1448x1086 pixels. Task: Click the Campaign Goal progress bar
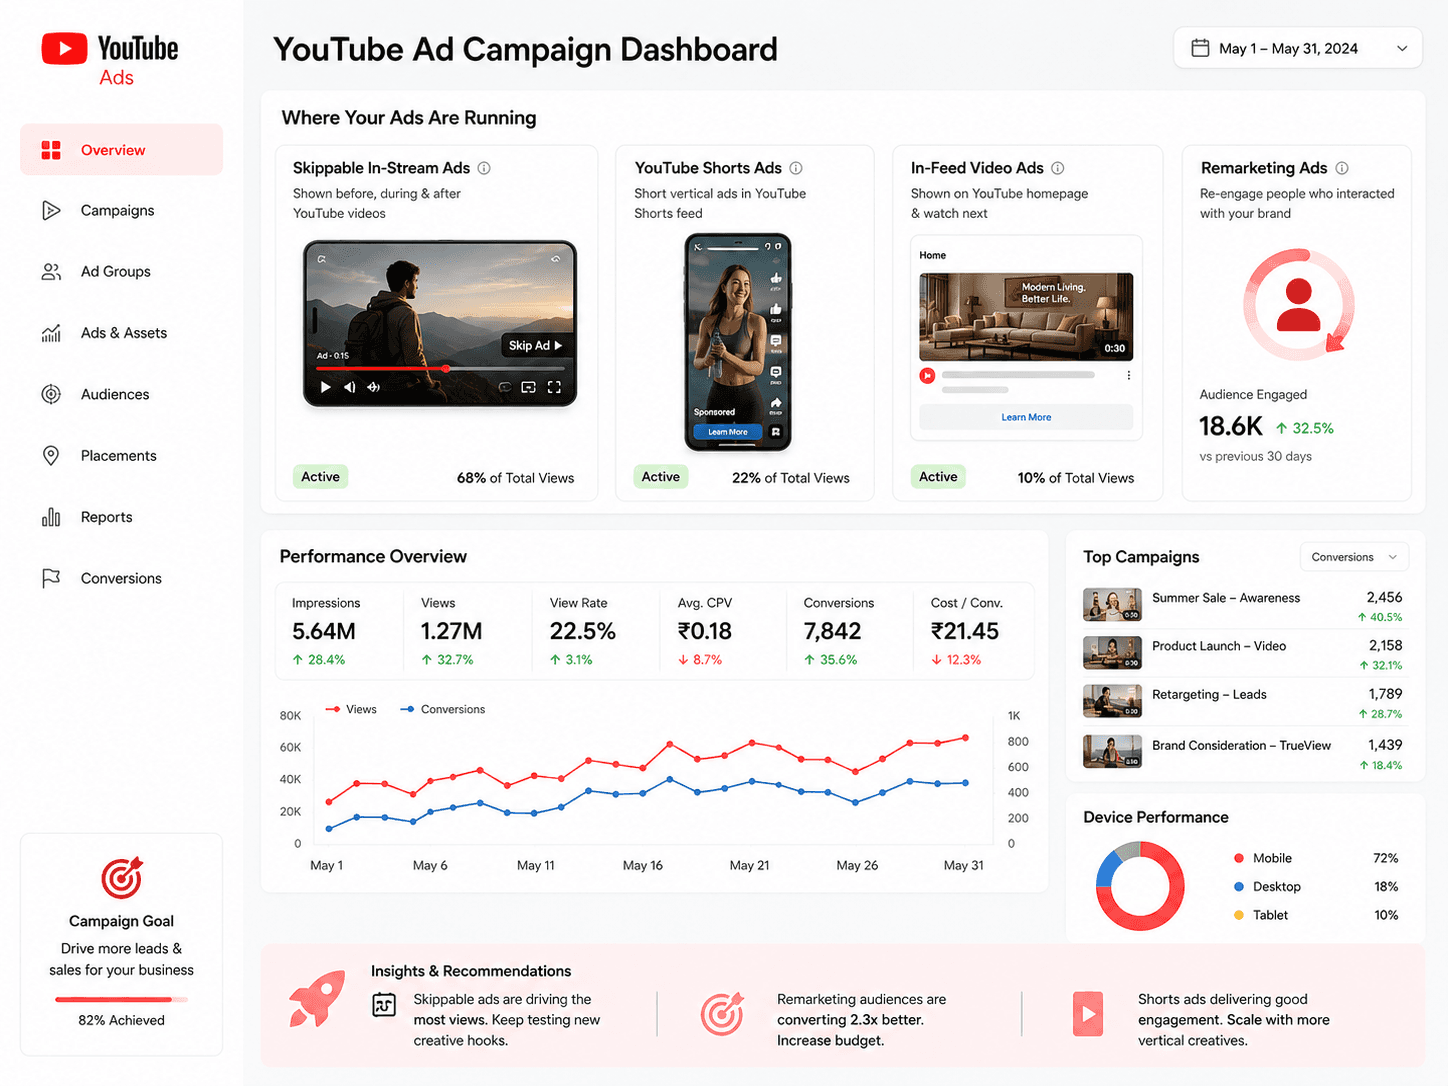122,999
